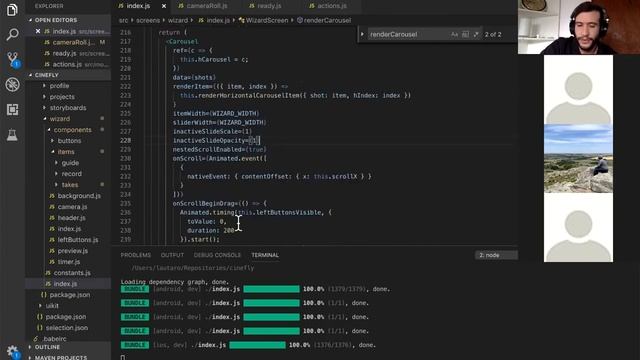Viewport: 640px width, 360px height.
Task: Expand the storyboards folder
Action: tap(68, 108)
